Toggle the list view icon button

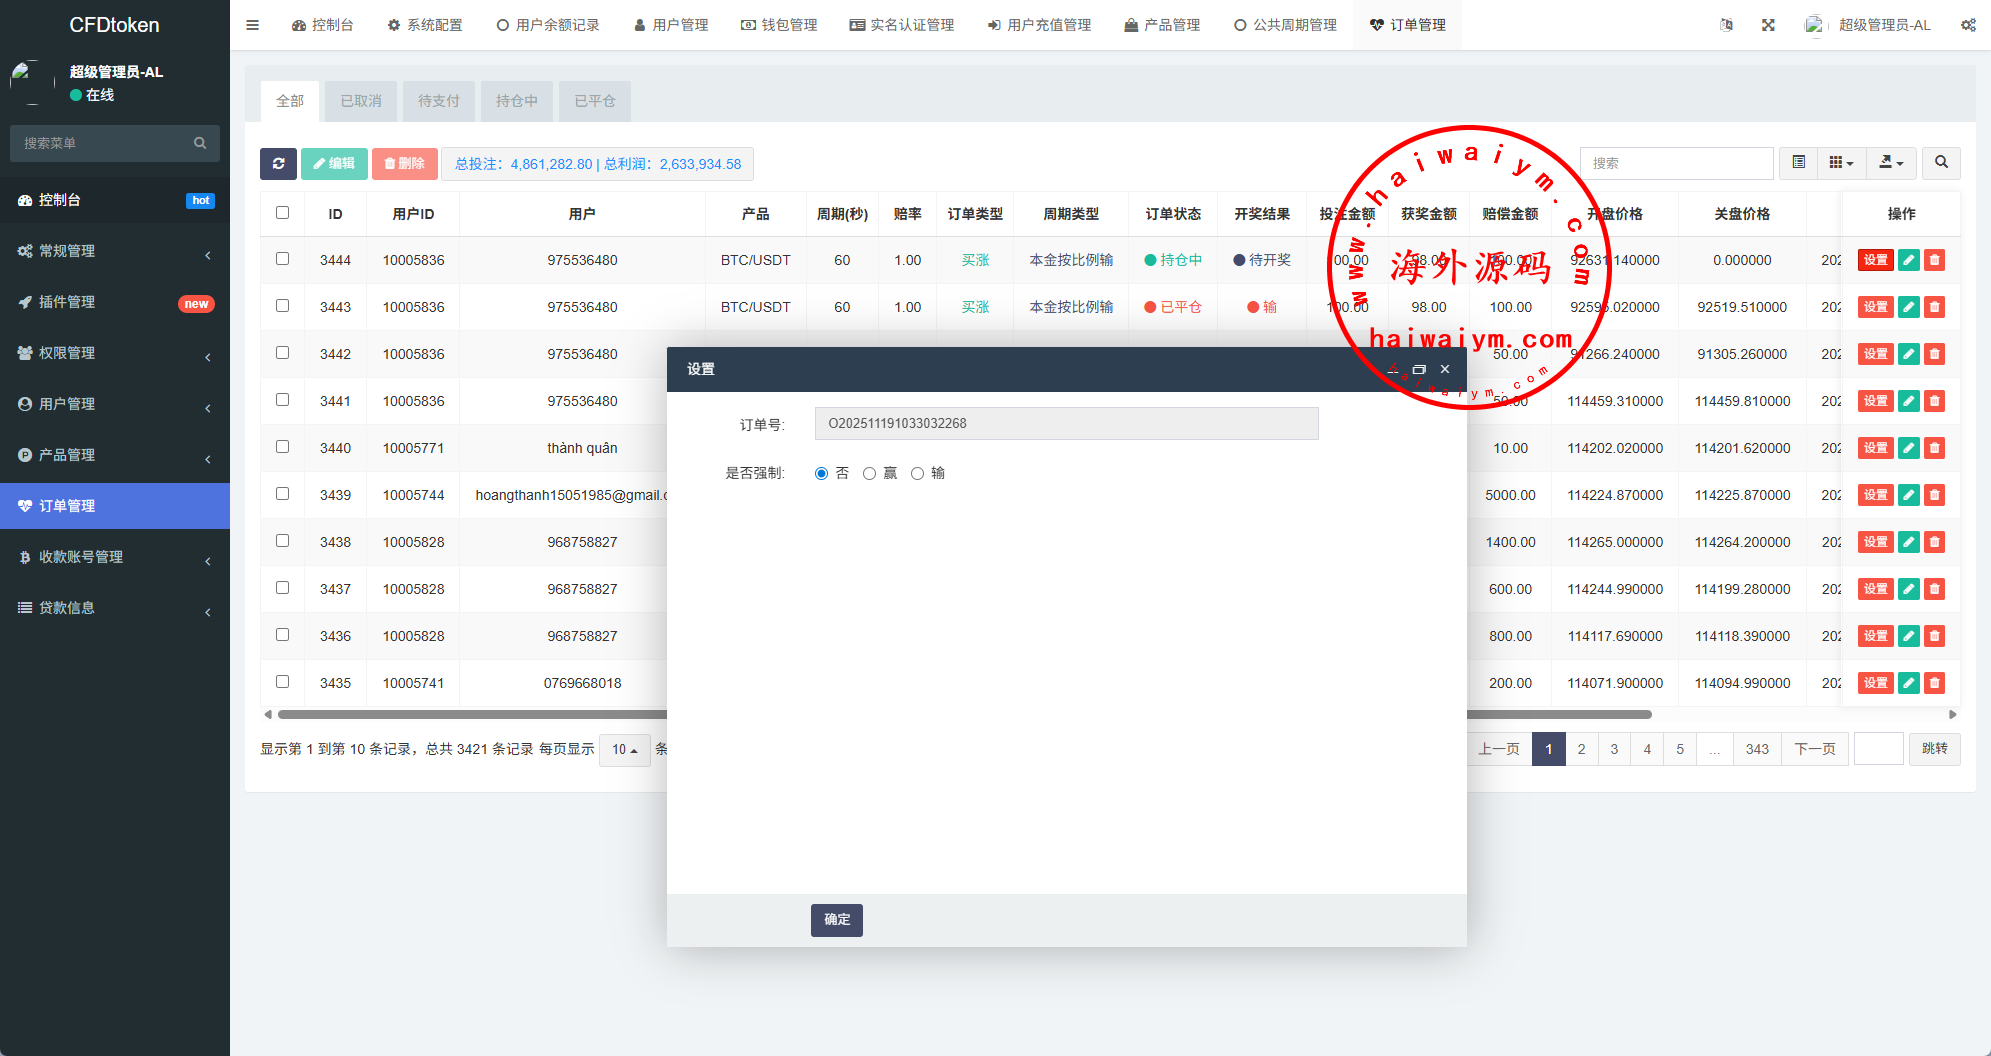[1798, 163]
